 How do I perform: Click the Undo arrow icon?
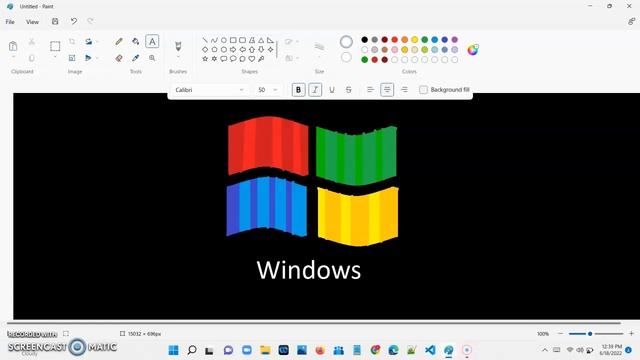[73, 21]
